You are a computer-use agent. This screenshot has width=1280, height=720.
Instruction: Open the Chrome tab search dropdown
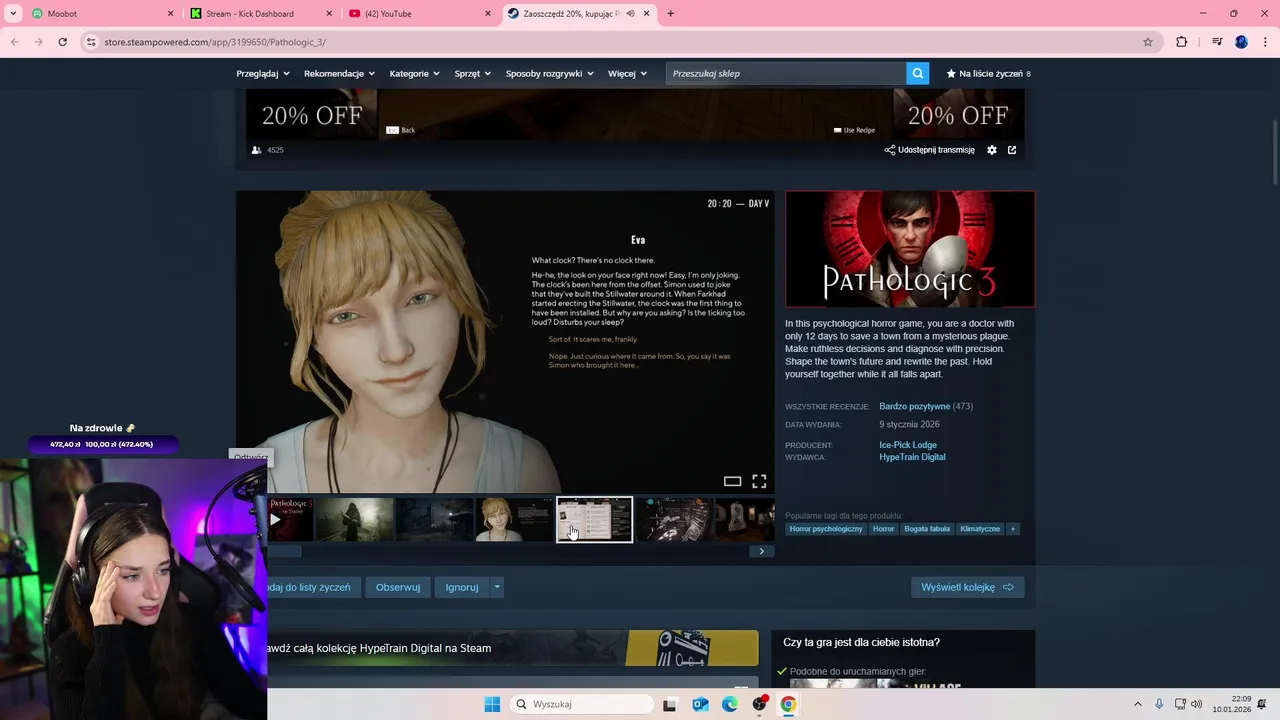click(13, 14)
